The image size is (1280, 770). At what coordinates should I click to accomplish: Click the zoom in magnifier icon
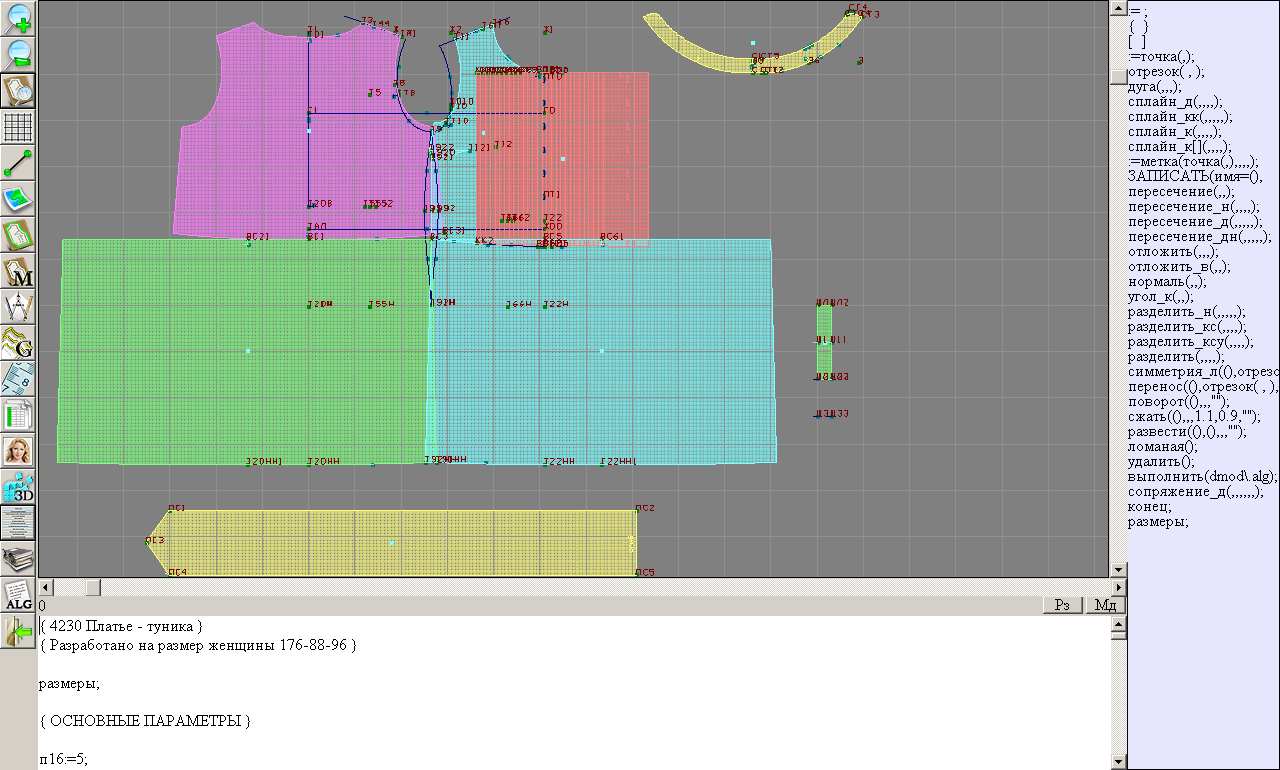pyautogui.click(x=19, y=18)
